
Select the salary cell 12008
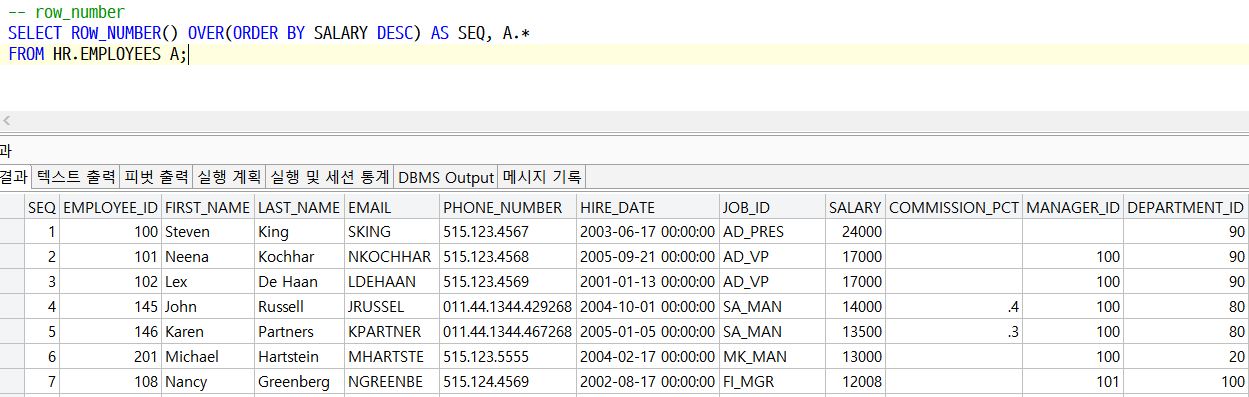click(855, 381)
